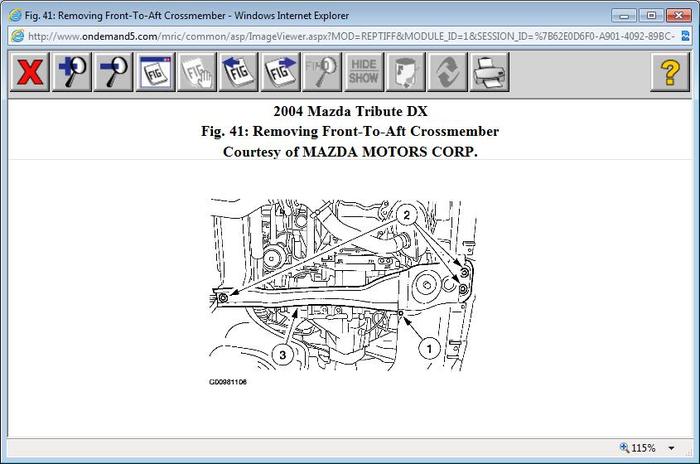Click the address bar URL field
Viewport: 700px width, 464px height.
coord(351,36)
